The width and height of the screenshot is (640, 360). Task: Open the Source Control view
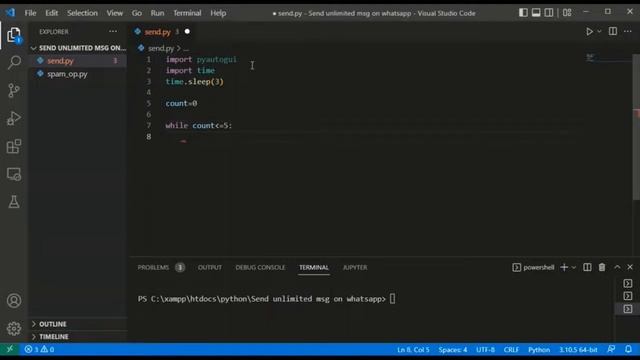tap(14, 90)
